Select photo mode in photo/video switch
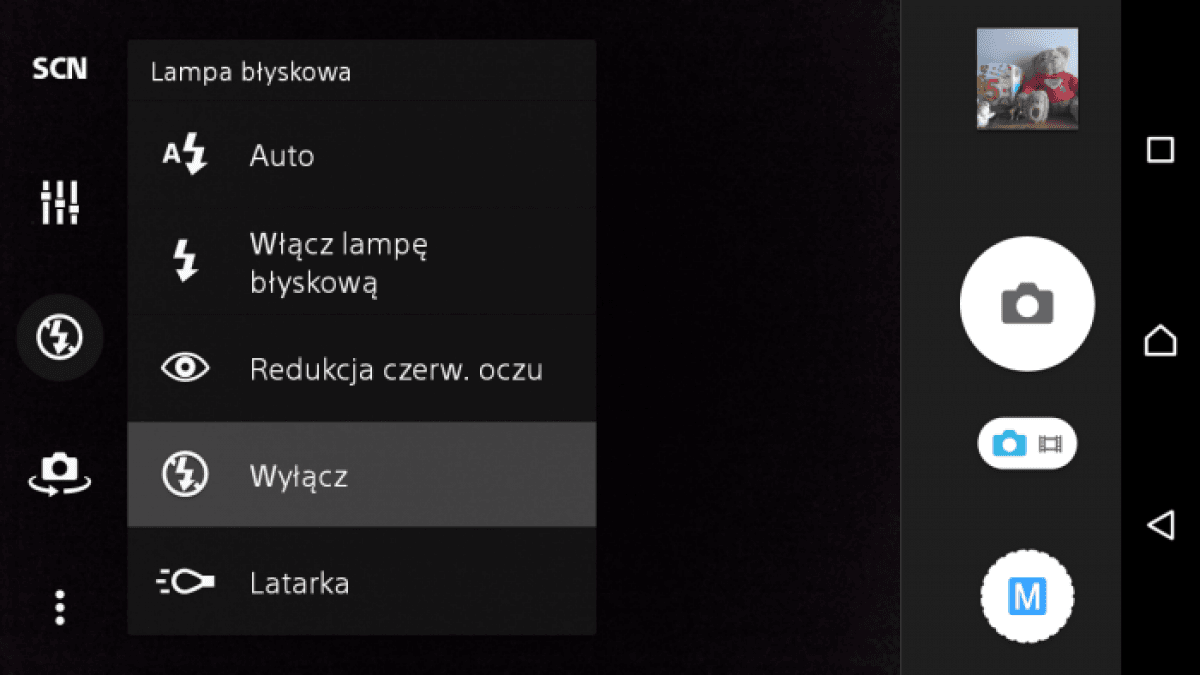1200x675 pixels. tap(1009, 443)
